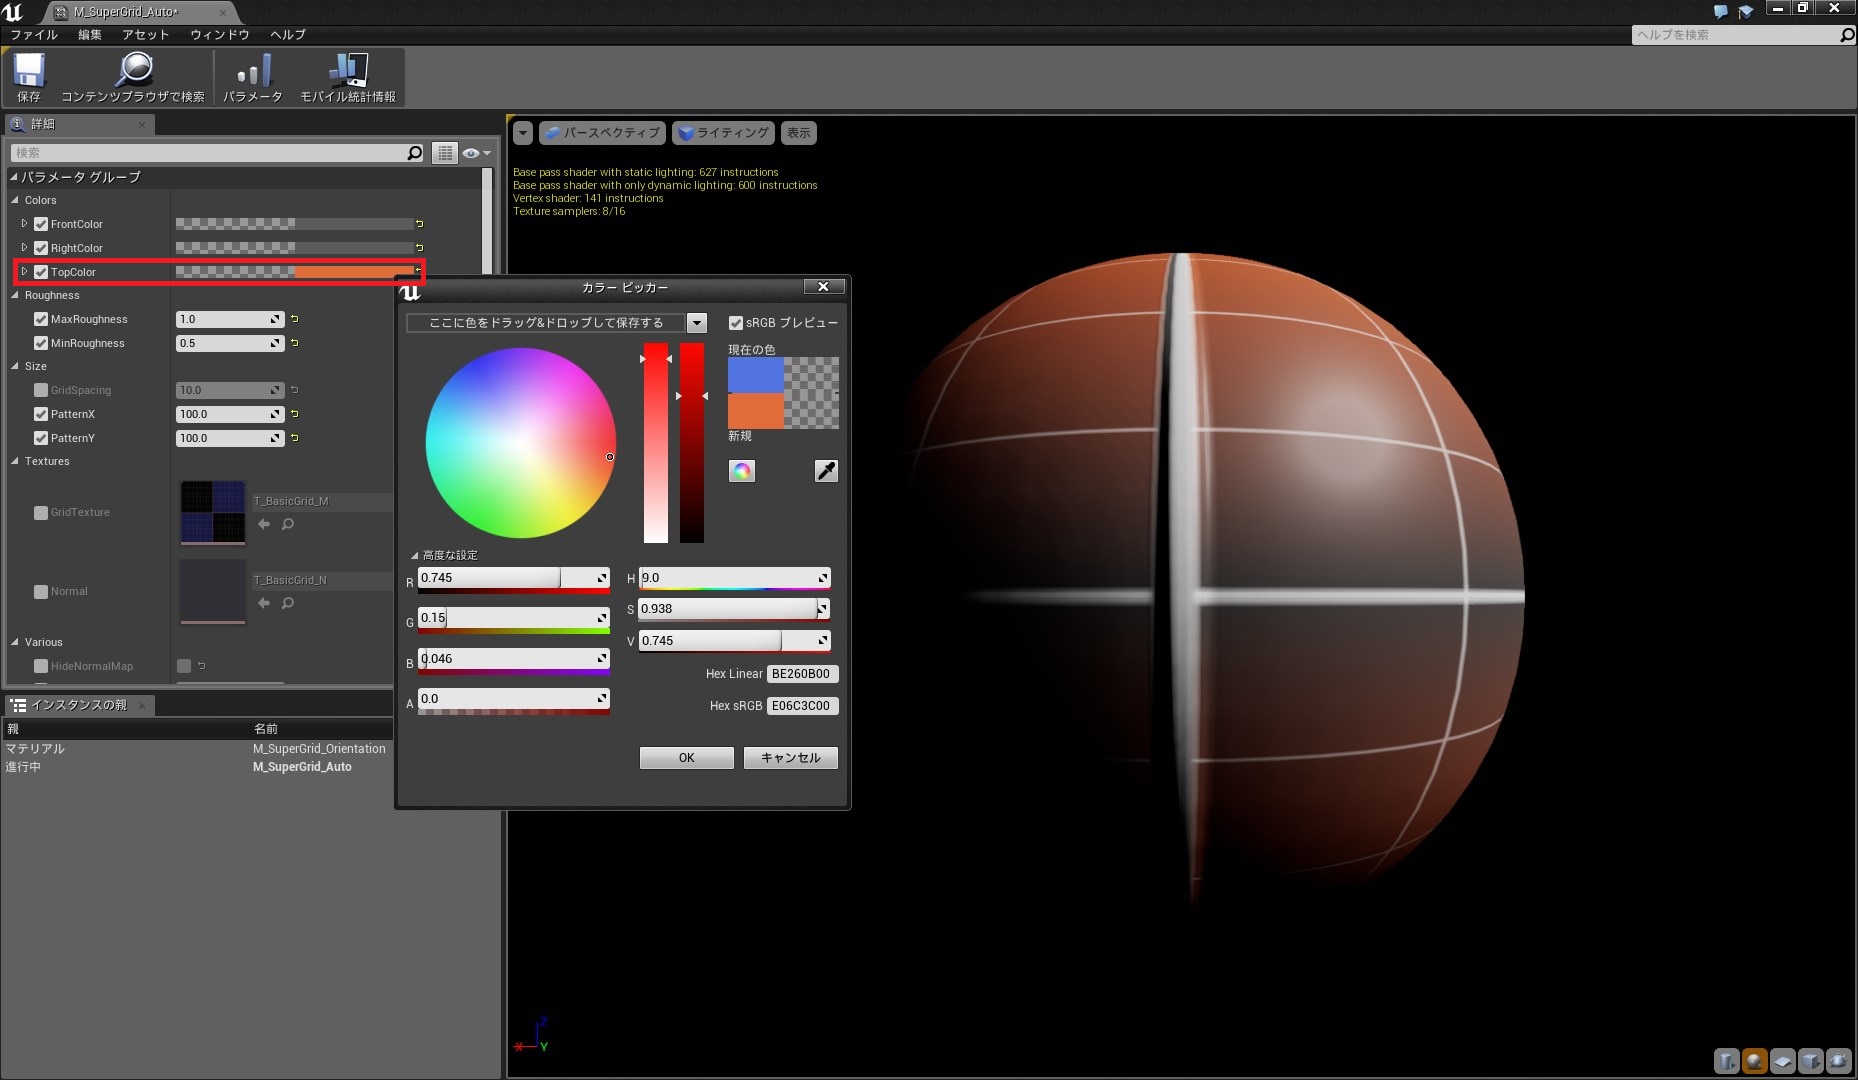Screen dimensions: 1858x1080
Task: Open the ヘルプ menu
Action: (x=287, y=34)
